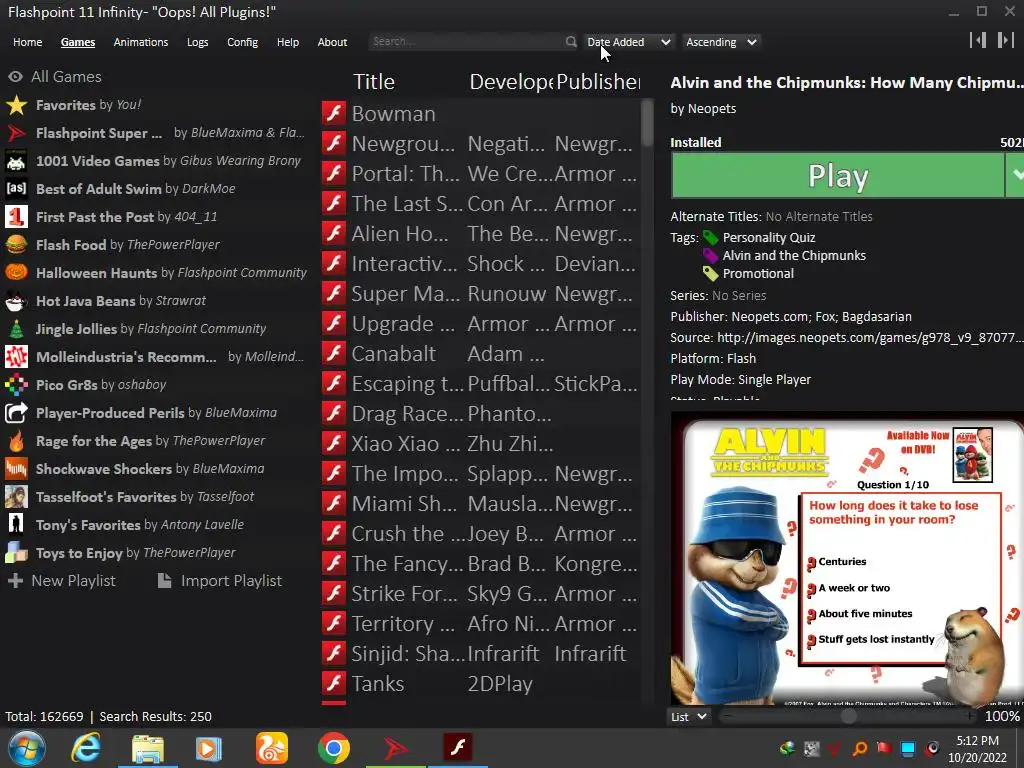Collapse the left sidebar with the toolbar arrow icon
Viewport: 1024px width, 768px height.
[x=978, y=40]
